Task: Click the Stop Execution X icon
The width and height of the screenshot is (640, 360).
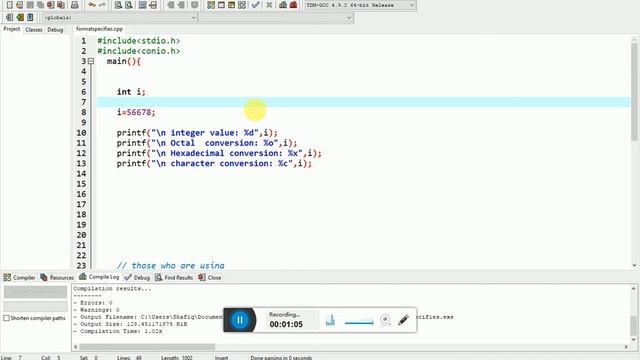Action: point(269,5)
